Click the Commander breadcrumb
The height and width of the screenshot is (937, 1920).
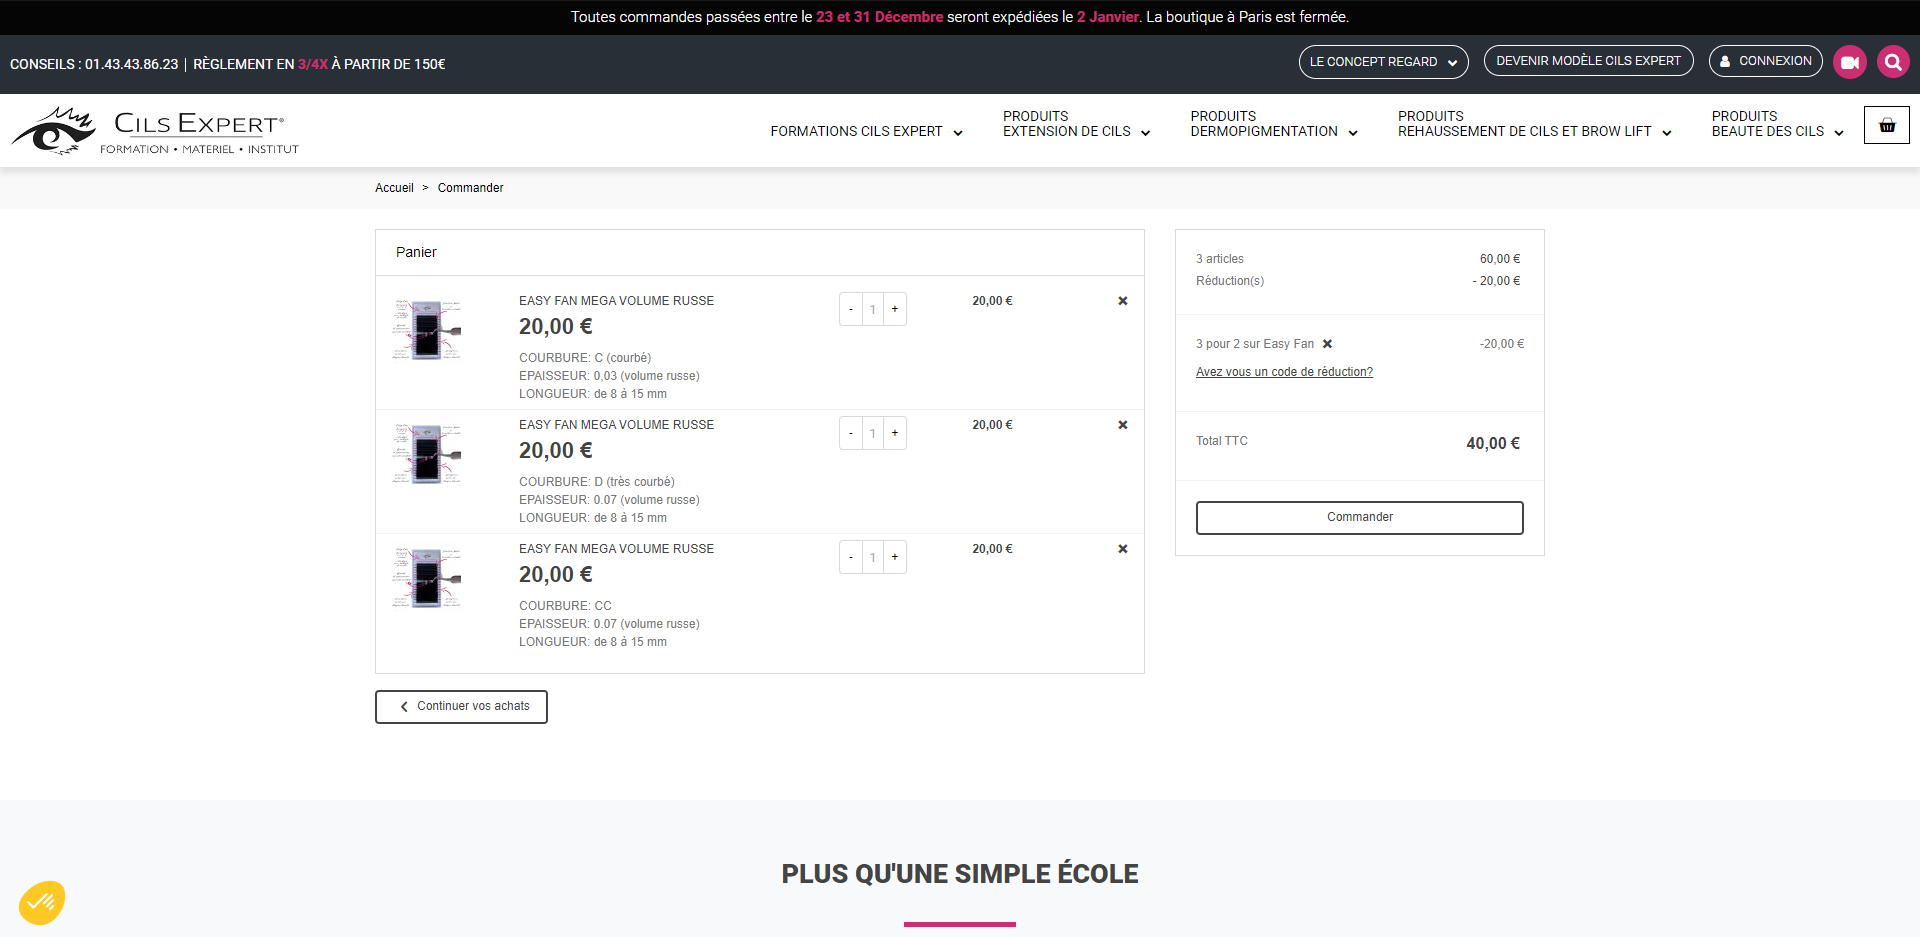[470, 188]
